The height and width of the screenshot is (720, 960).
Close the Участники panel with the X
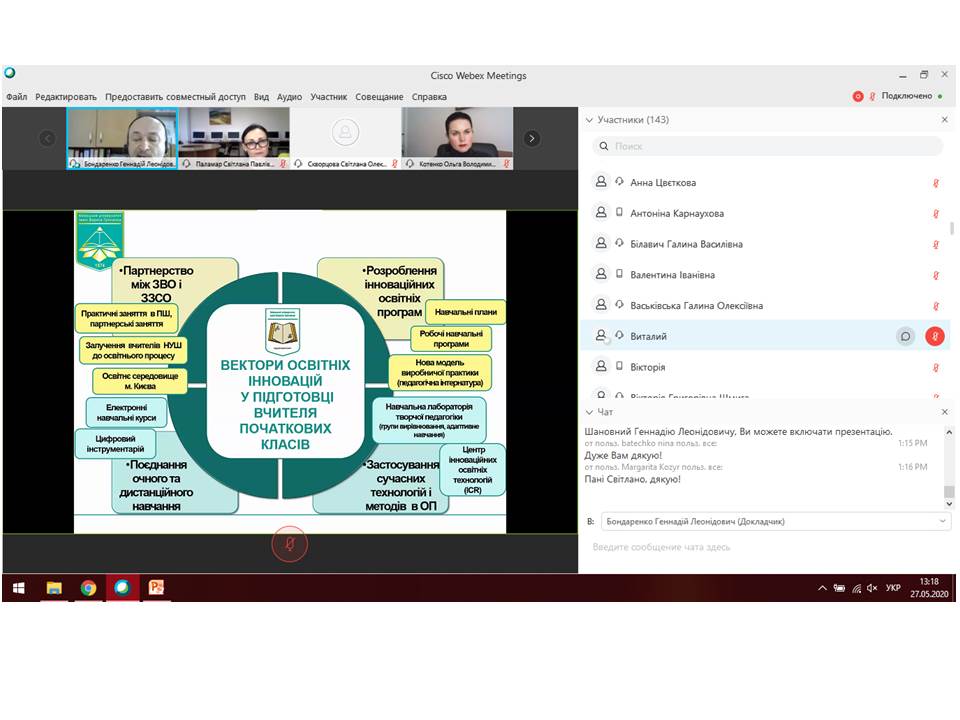coord(945,120)
